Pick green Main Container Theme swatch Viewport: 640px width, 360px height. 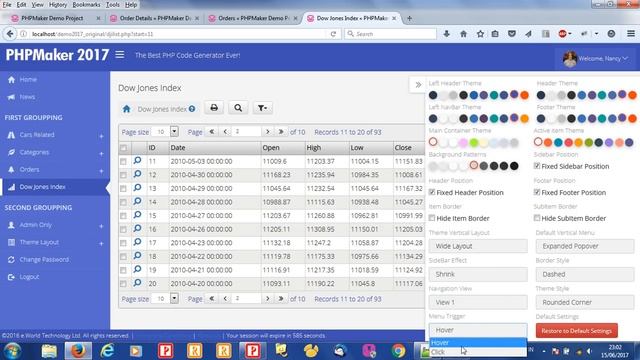473,142
